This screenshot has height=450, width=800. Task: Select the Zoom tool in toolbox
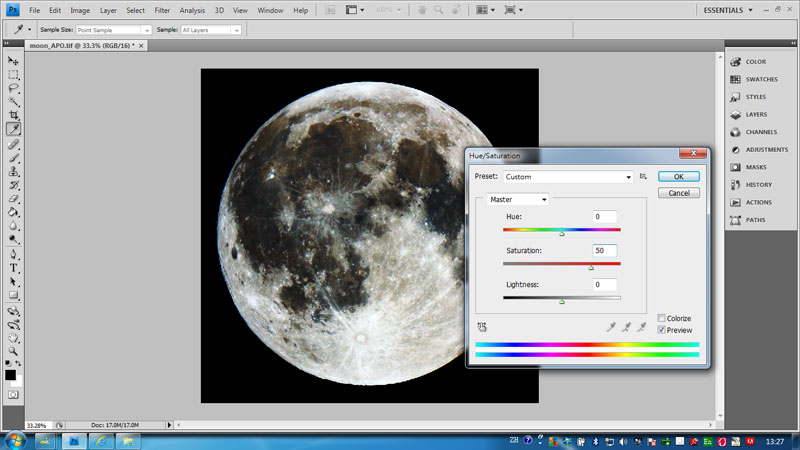pos(14,352)
